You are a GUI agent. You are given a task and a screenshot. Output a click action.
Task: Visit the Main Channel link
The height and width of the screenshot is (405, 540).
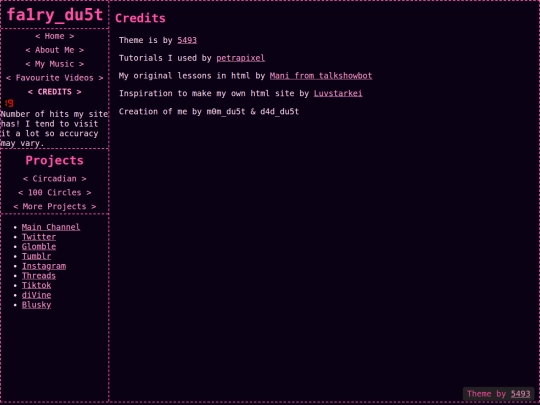tap(51, 227)
